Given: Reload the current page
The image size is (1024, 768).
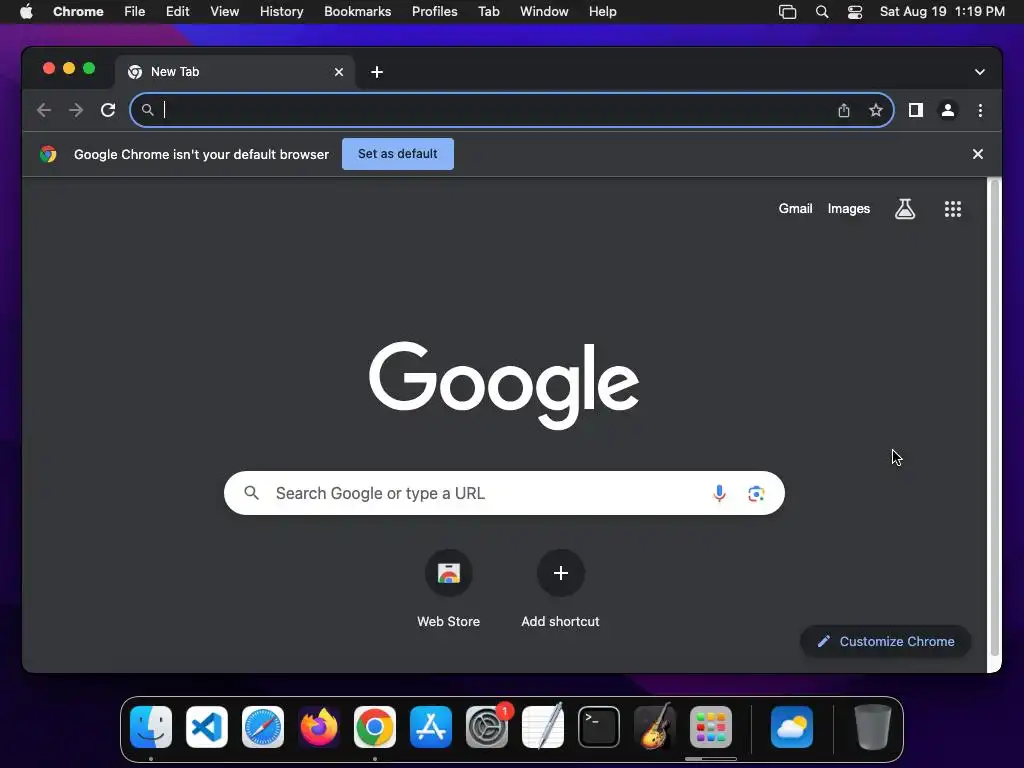Looking at the screenshot, I should click(x=108, y=110).
